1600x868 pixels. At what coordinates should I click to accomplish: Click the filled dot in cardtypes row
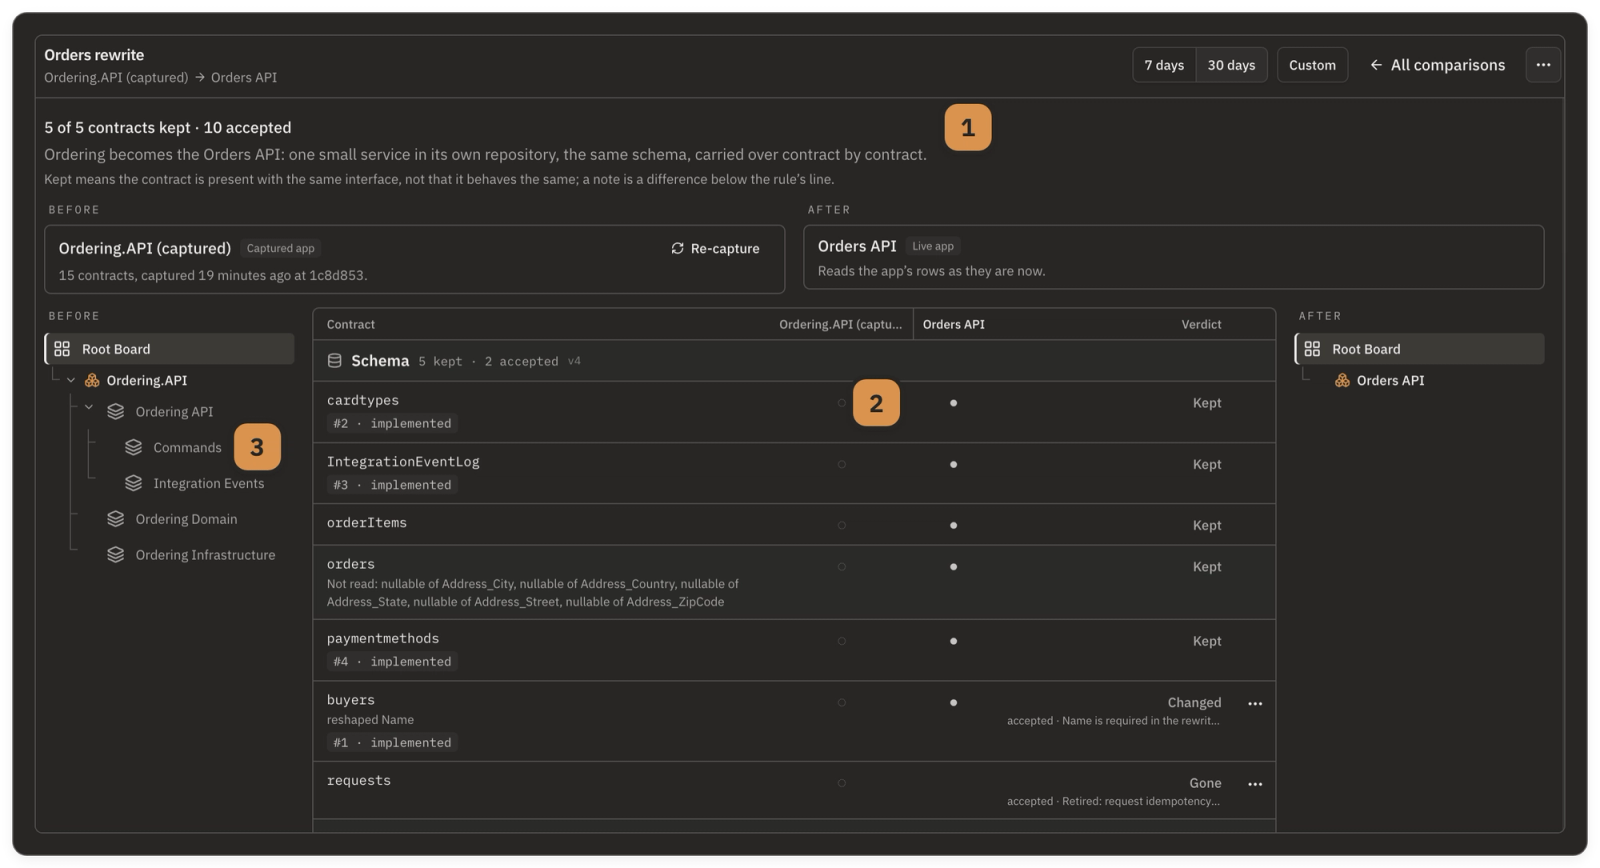[953, 403]
